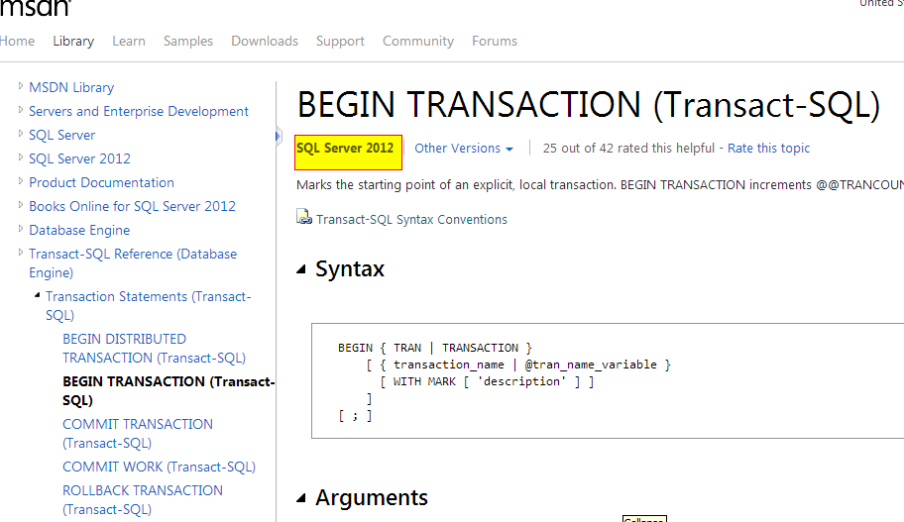Open the Support tab
Image resolution: width=904 pixels, height=522 pixels.
340,41
